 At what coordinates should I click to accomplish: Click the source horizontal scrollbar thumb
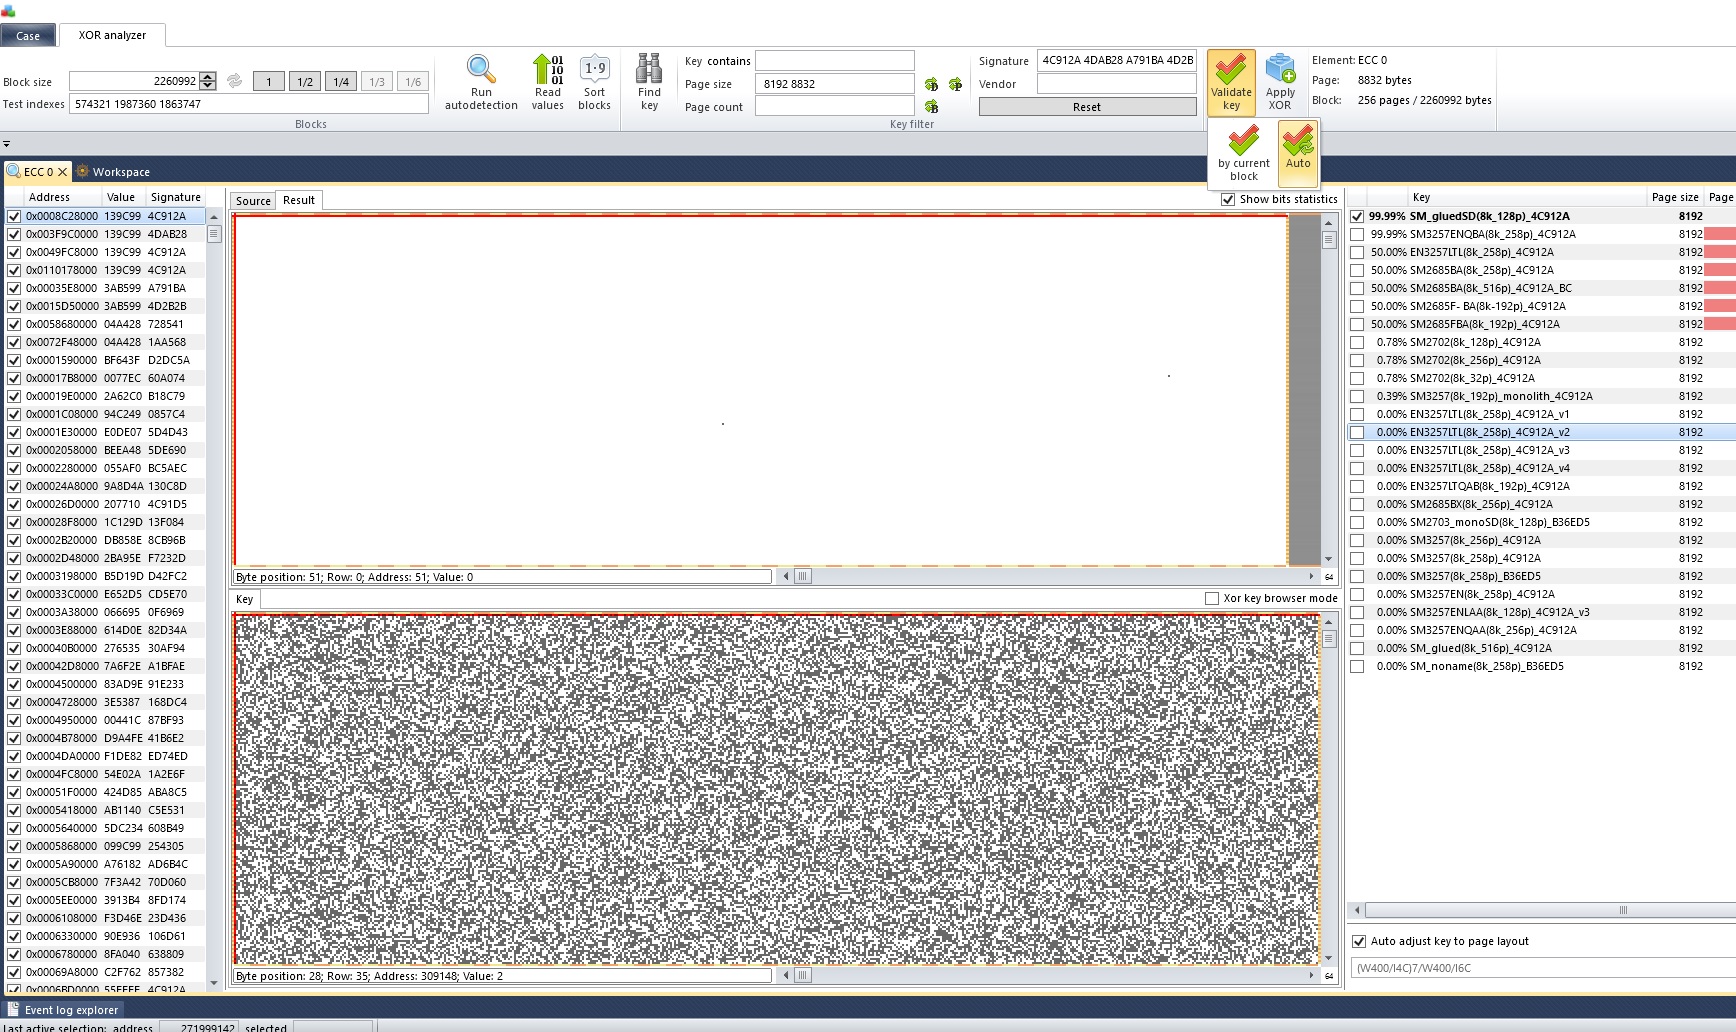pyautogui.click(x=802, y=576)
